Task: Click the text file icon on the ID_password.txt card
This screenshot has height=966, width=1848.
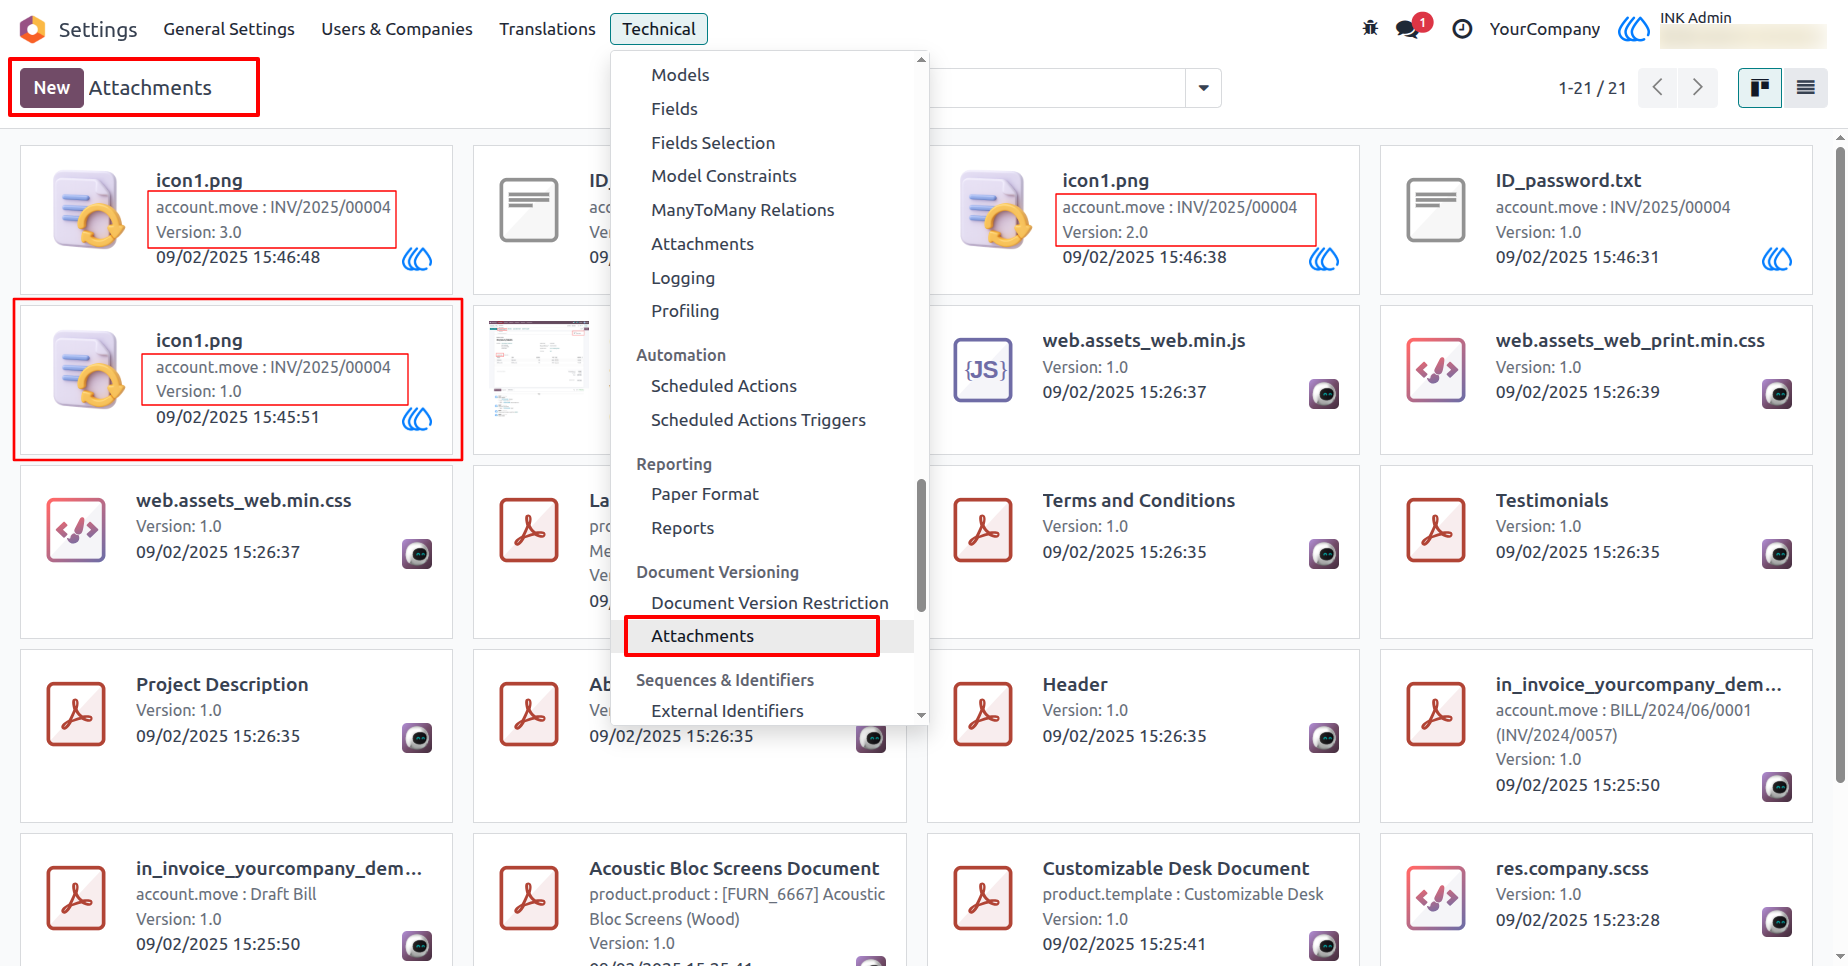Action: coord(1436,210)
